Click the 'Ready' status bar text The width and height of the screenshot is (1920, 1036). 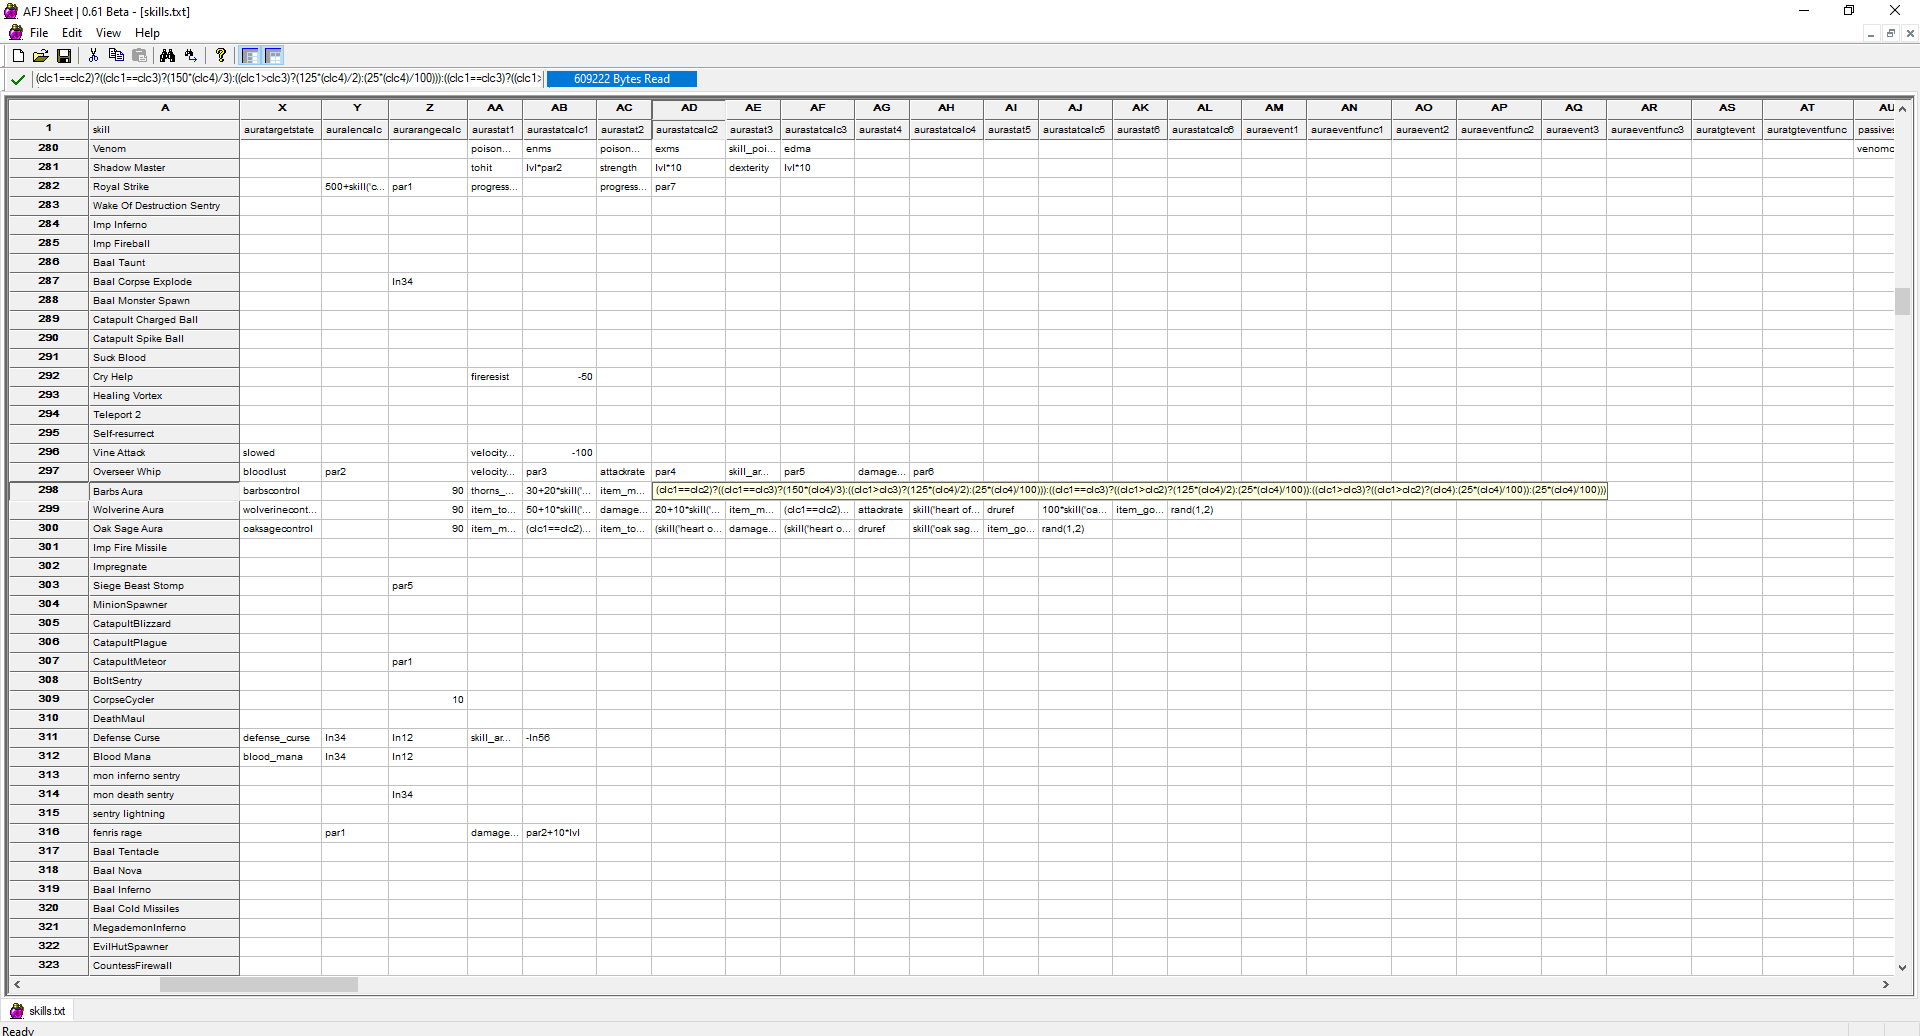click(x=18, y=1030)
